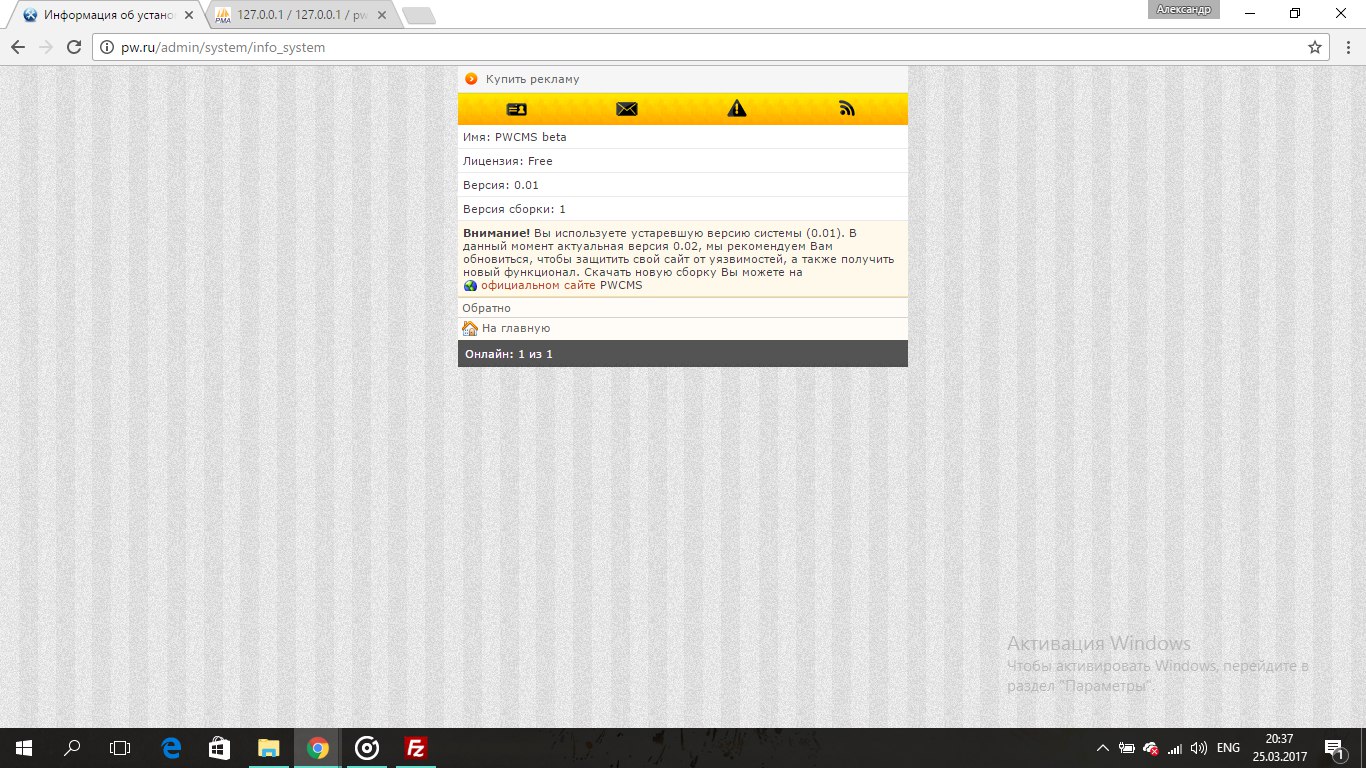
Task: Click the profile card icon in yellow bar
Action: [516, 109]
